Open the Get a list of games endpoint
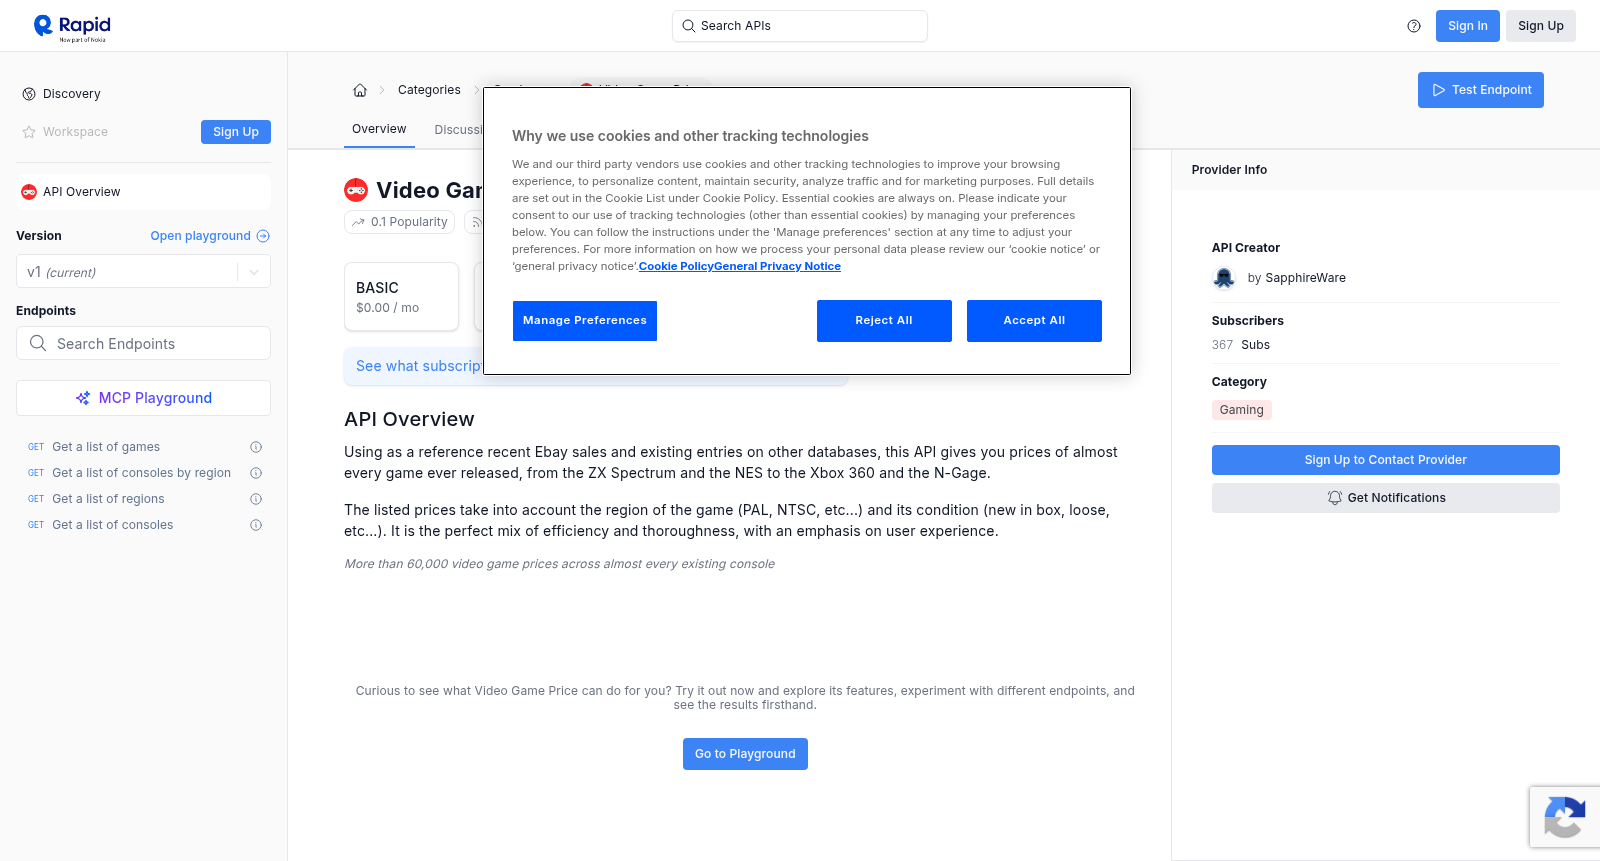The image size is (1600, 861). click(x=106, y=447)
